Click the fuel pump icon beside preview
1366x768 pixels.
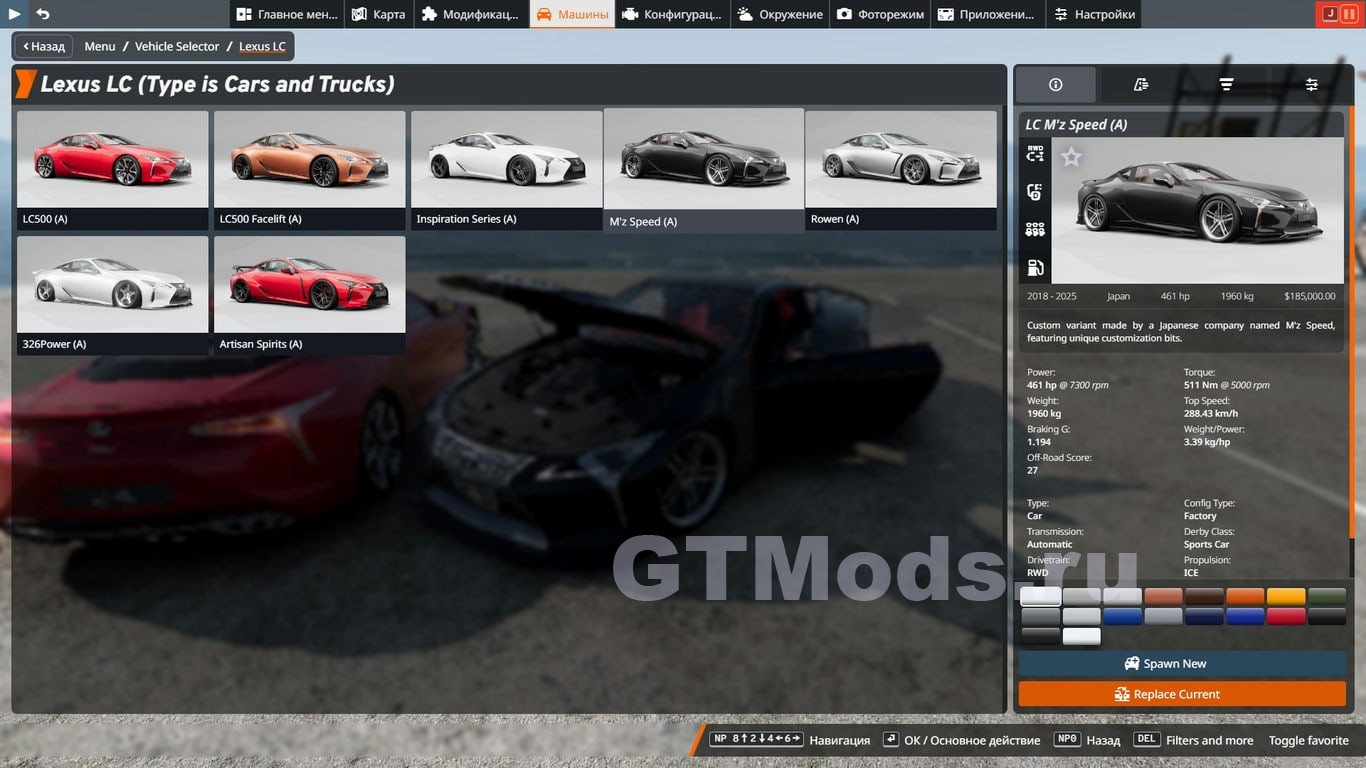[x=1035, y=268]
